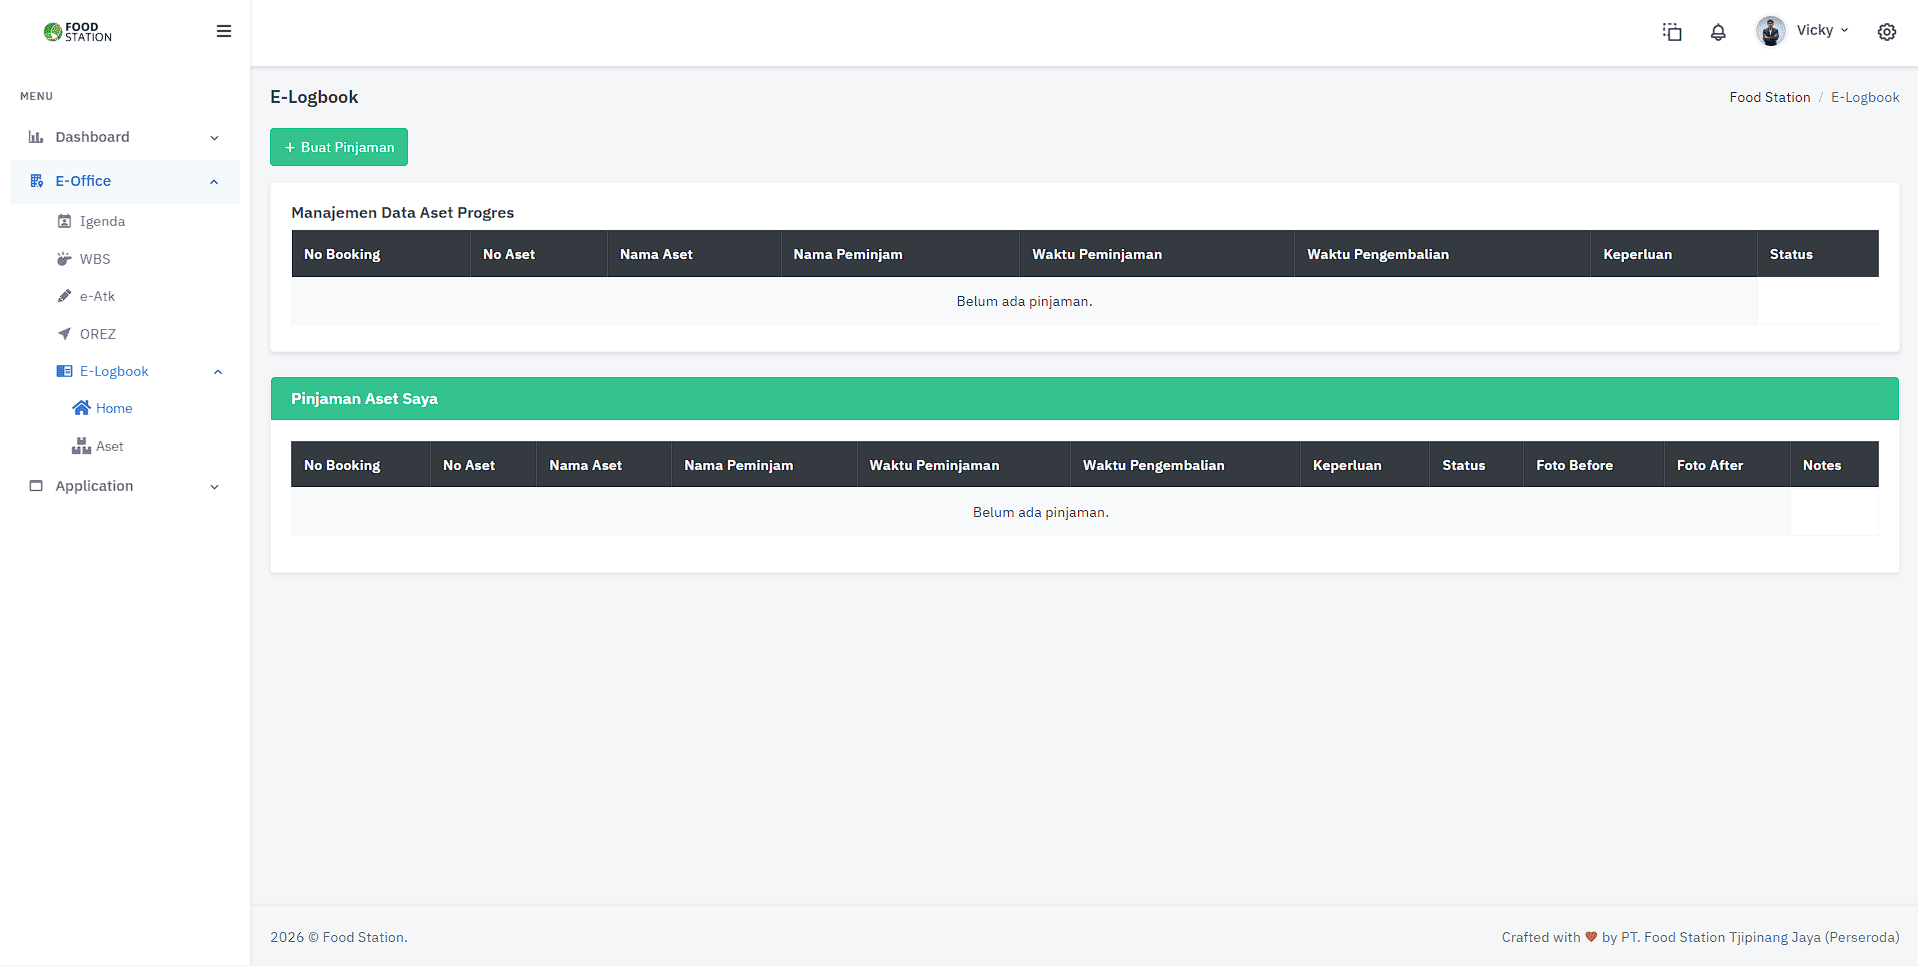Toggle fullscreen with the frame icon

pyautogui.click(x=1672, y=32)
